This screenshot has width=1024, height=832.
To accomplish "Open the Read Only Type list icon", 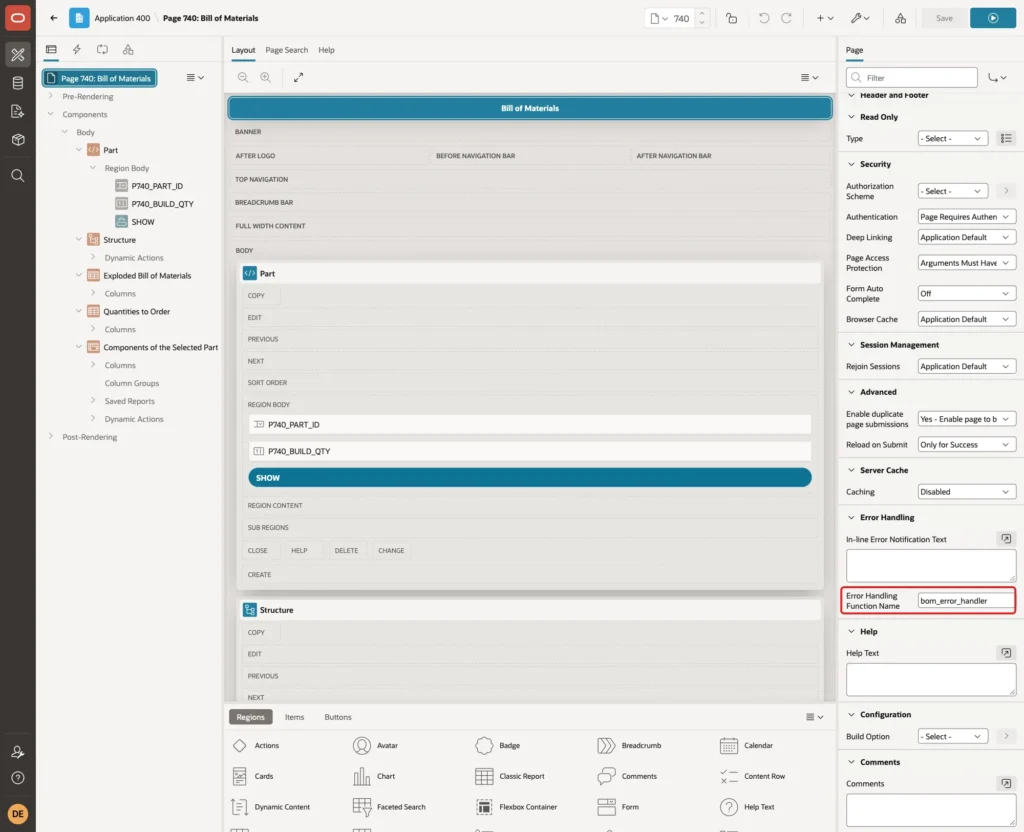I will [1006, 138].
